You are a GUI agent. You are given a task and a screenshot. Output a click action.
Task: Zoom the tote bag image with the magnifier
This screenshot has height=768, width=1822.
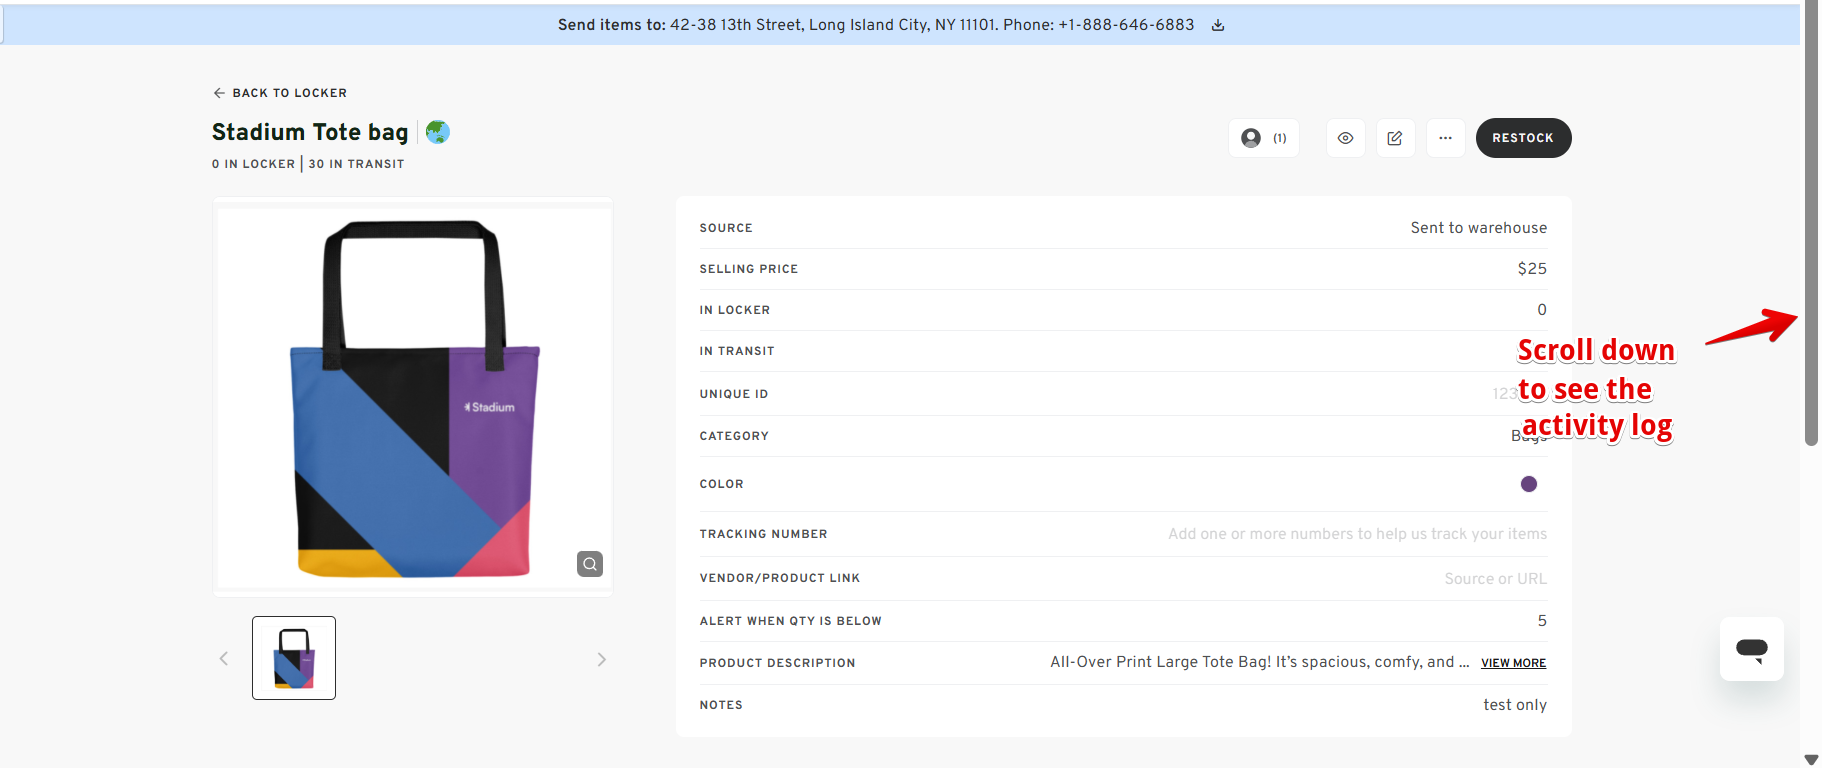pos(590,564)
